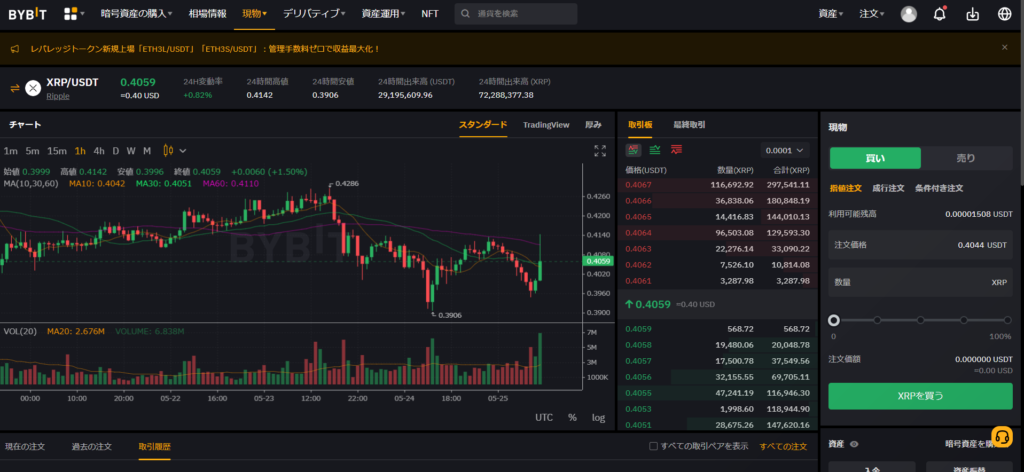This screenshot has height=472, width=1024.
Task: Show asks-only order book view
Action: pyautogui.click(x=676, y=149)
